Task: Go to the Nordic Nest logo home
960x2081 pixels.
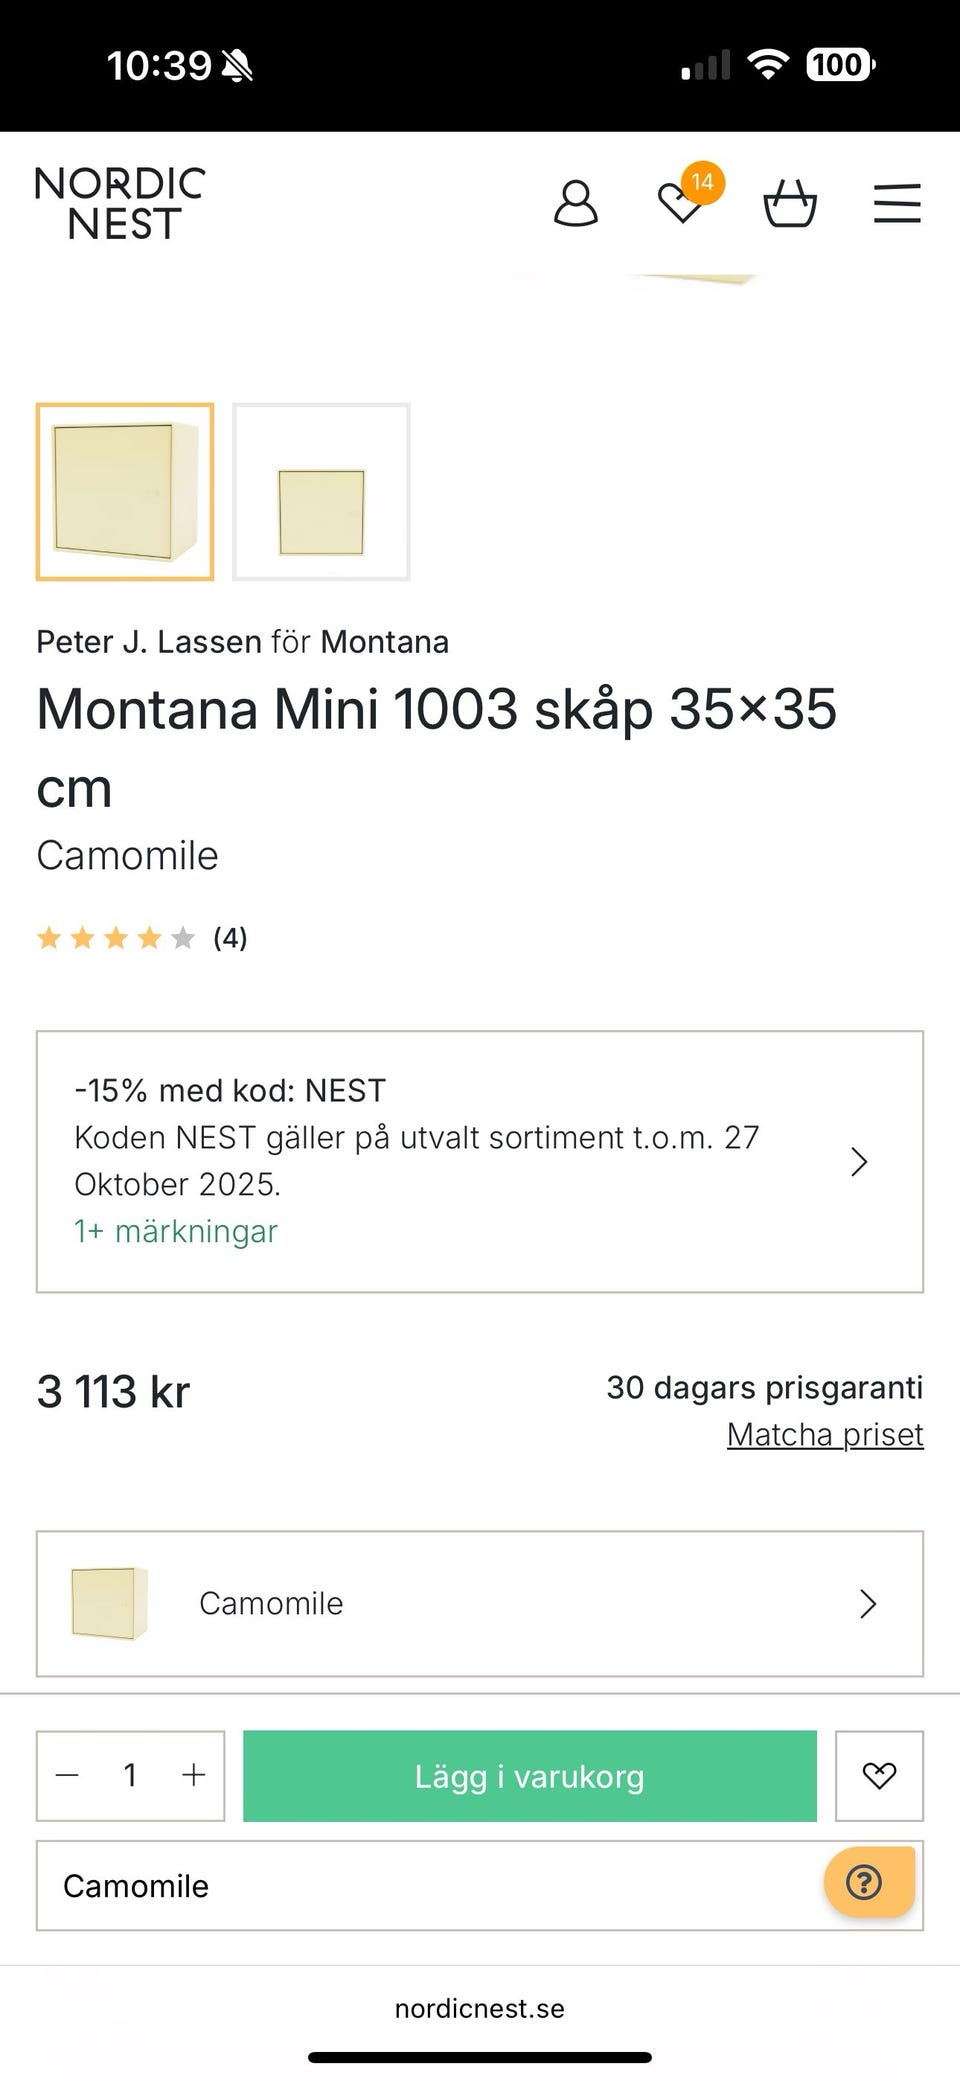Action: (x=120, y=203)
